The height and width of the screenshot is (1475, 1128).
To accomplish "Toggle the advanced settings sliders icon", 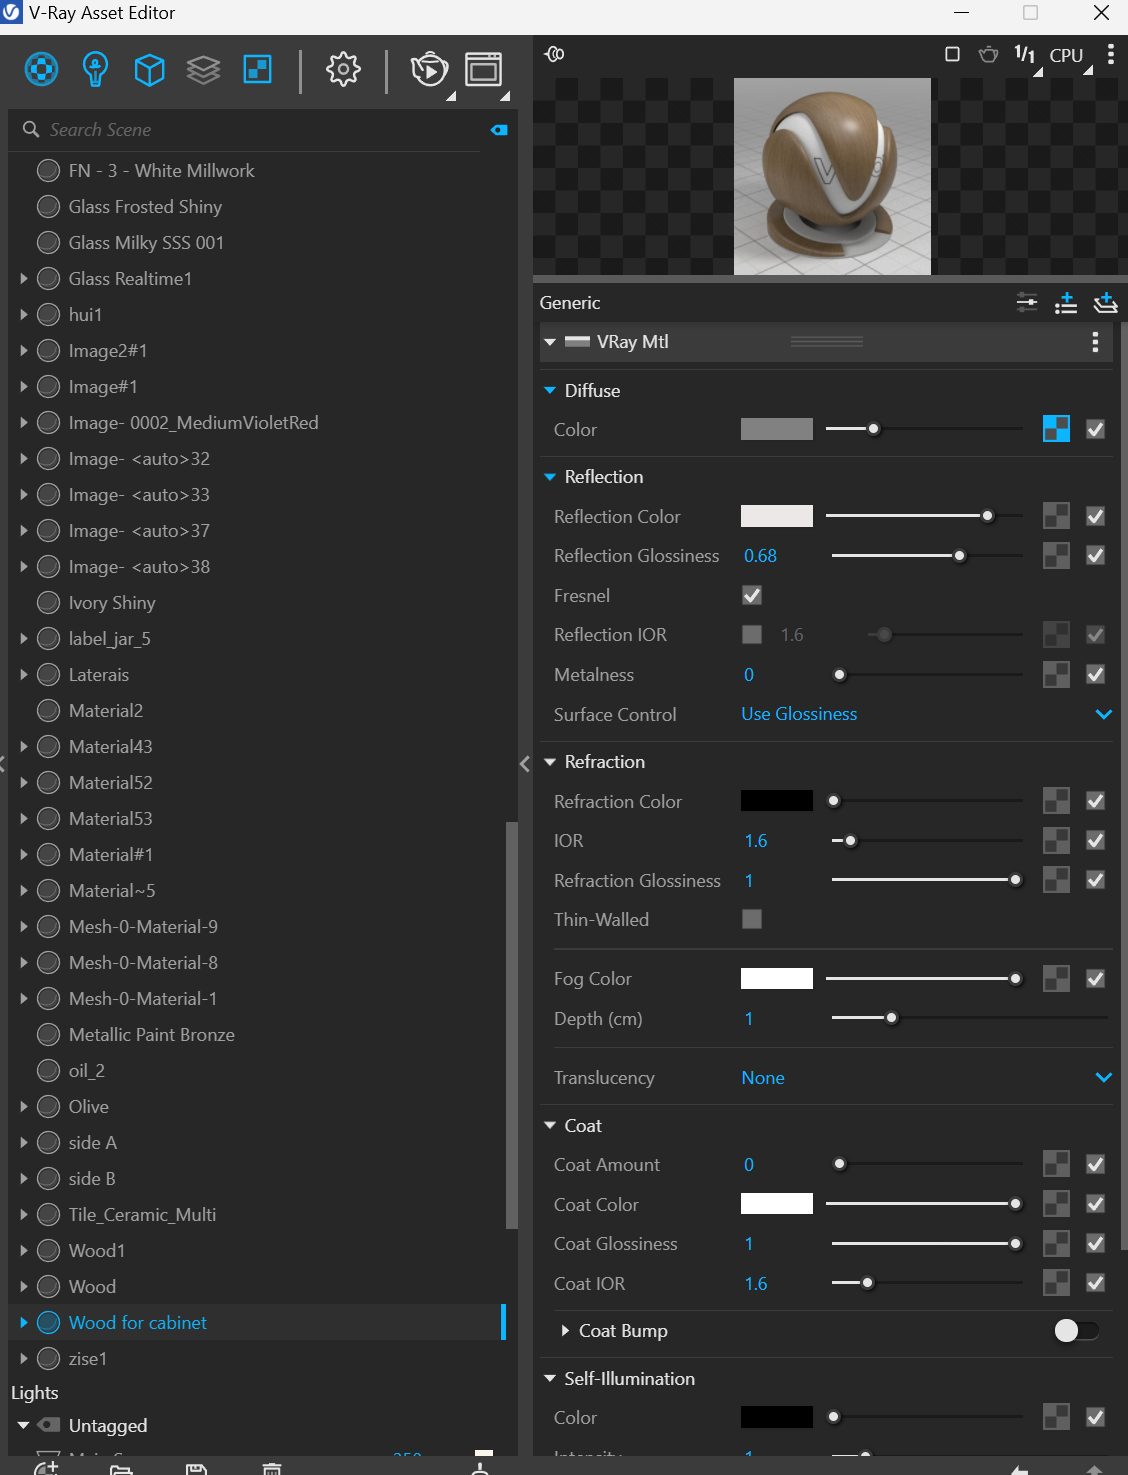I will 1027,302.
